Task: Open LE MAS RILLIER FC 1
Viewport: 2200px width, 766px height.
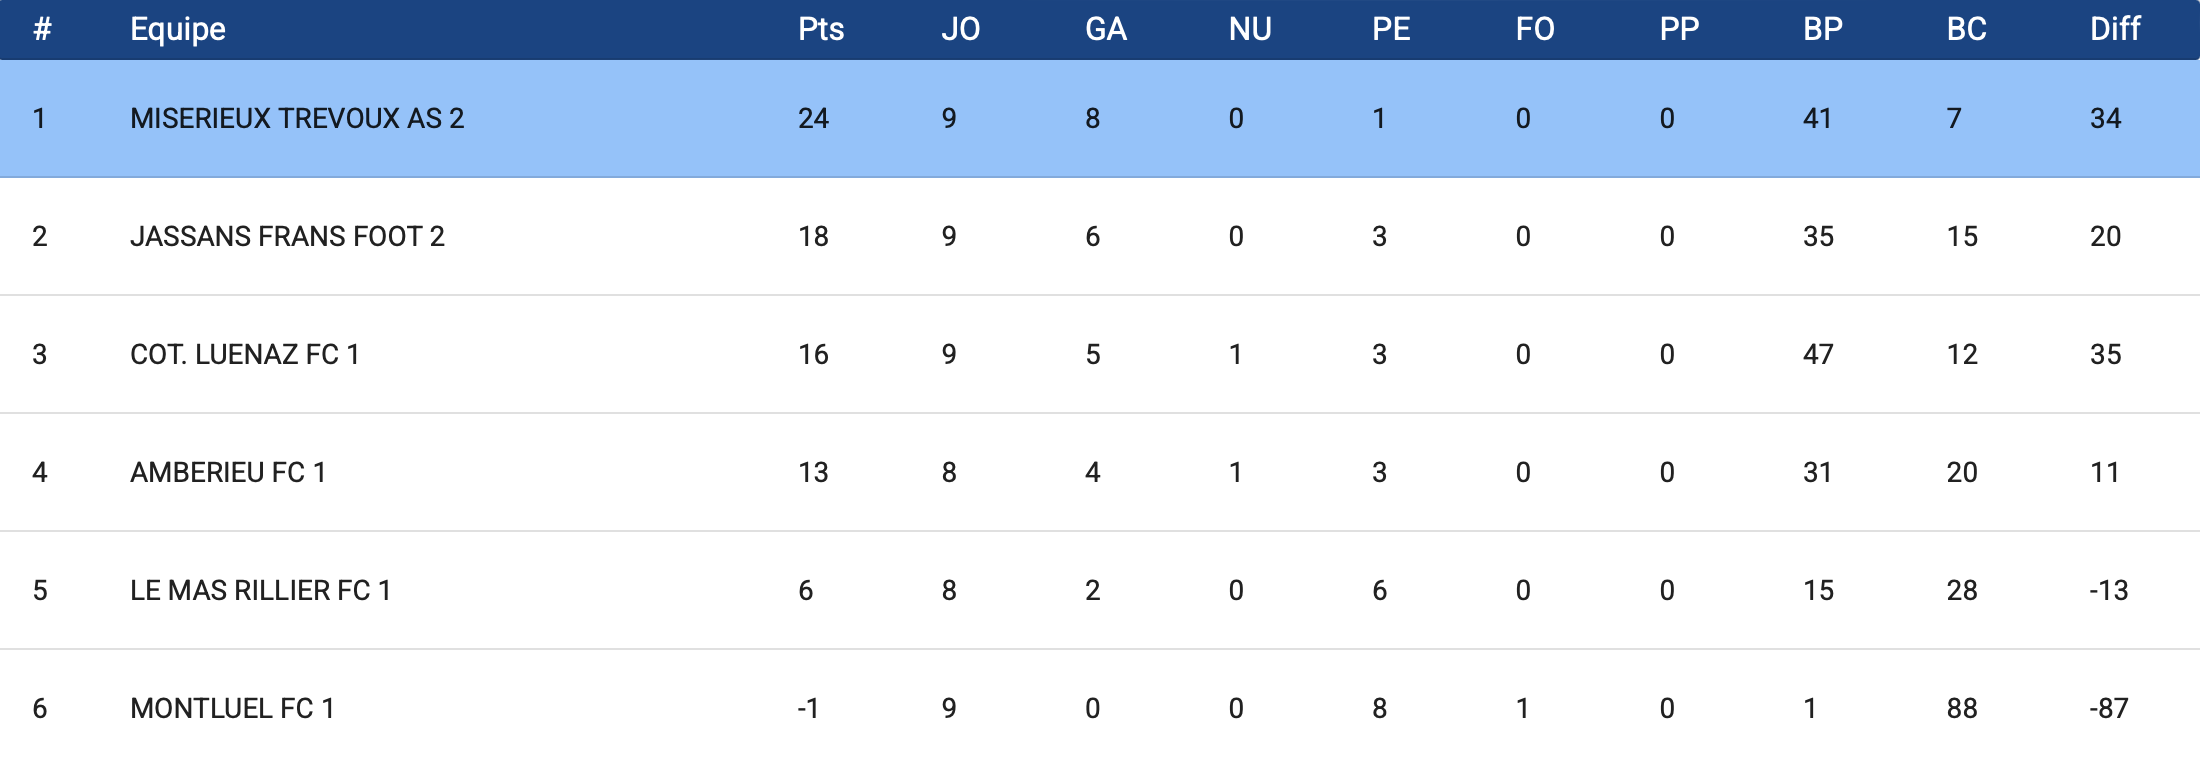Action: pos(260,590)
